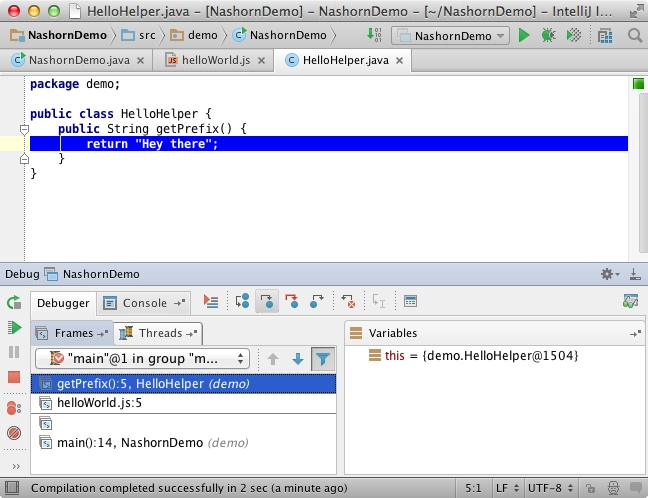The image size is (648, 498).
Task: Open Project Structure icon in toolbar
Action: (x=605, y=36)
